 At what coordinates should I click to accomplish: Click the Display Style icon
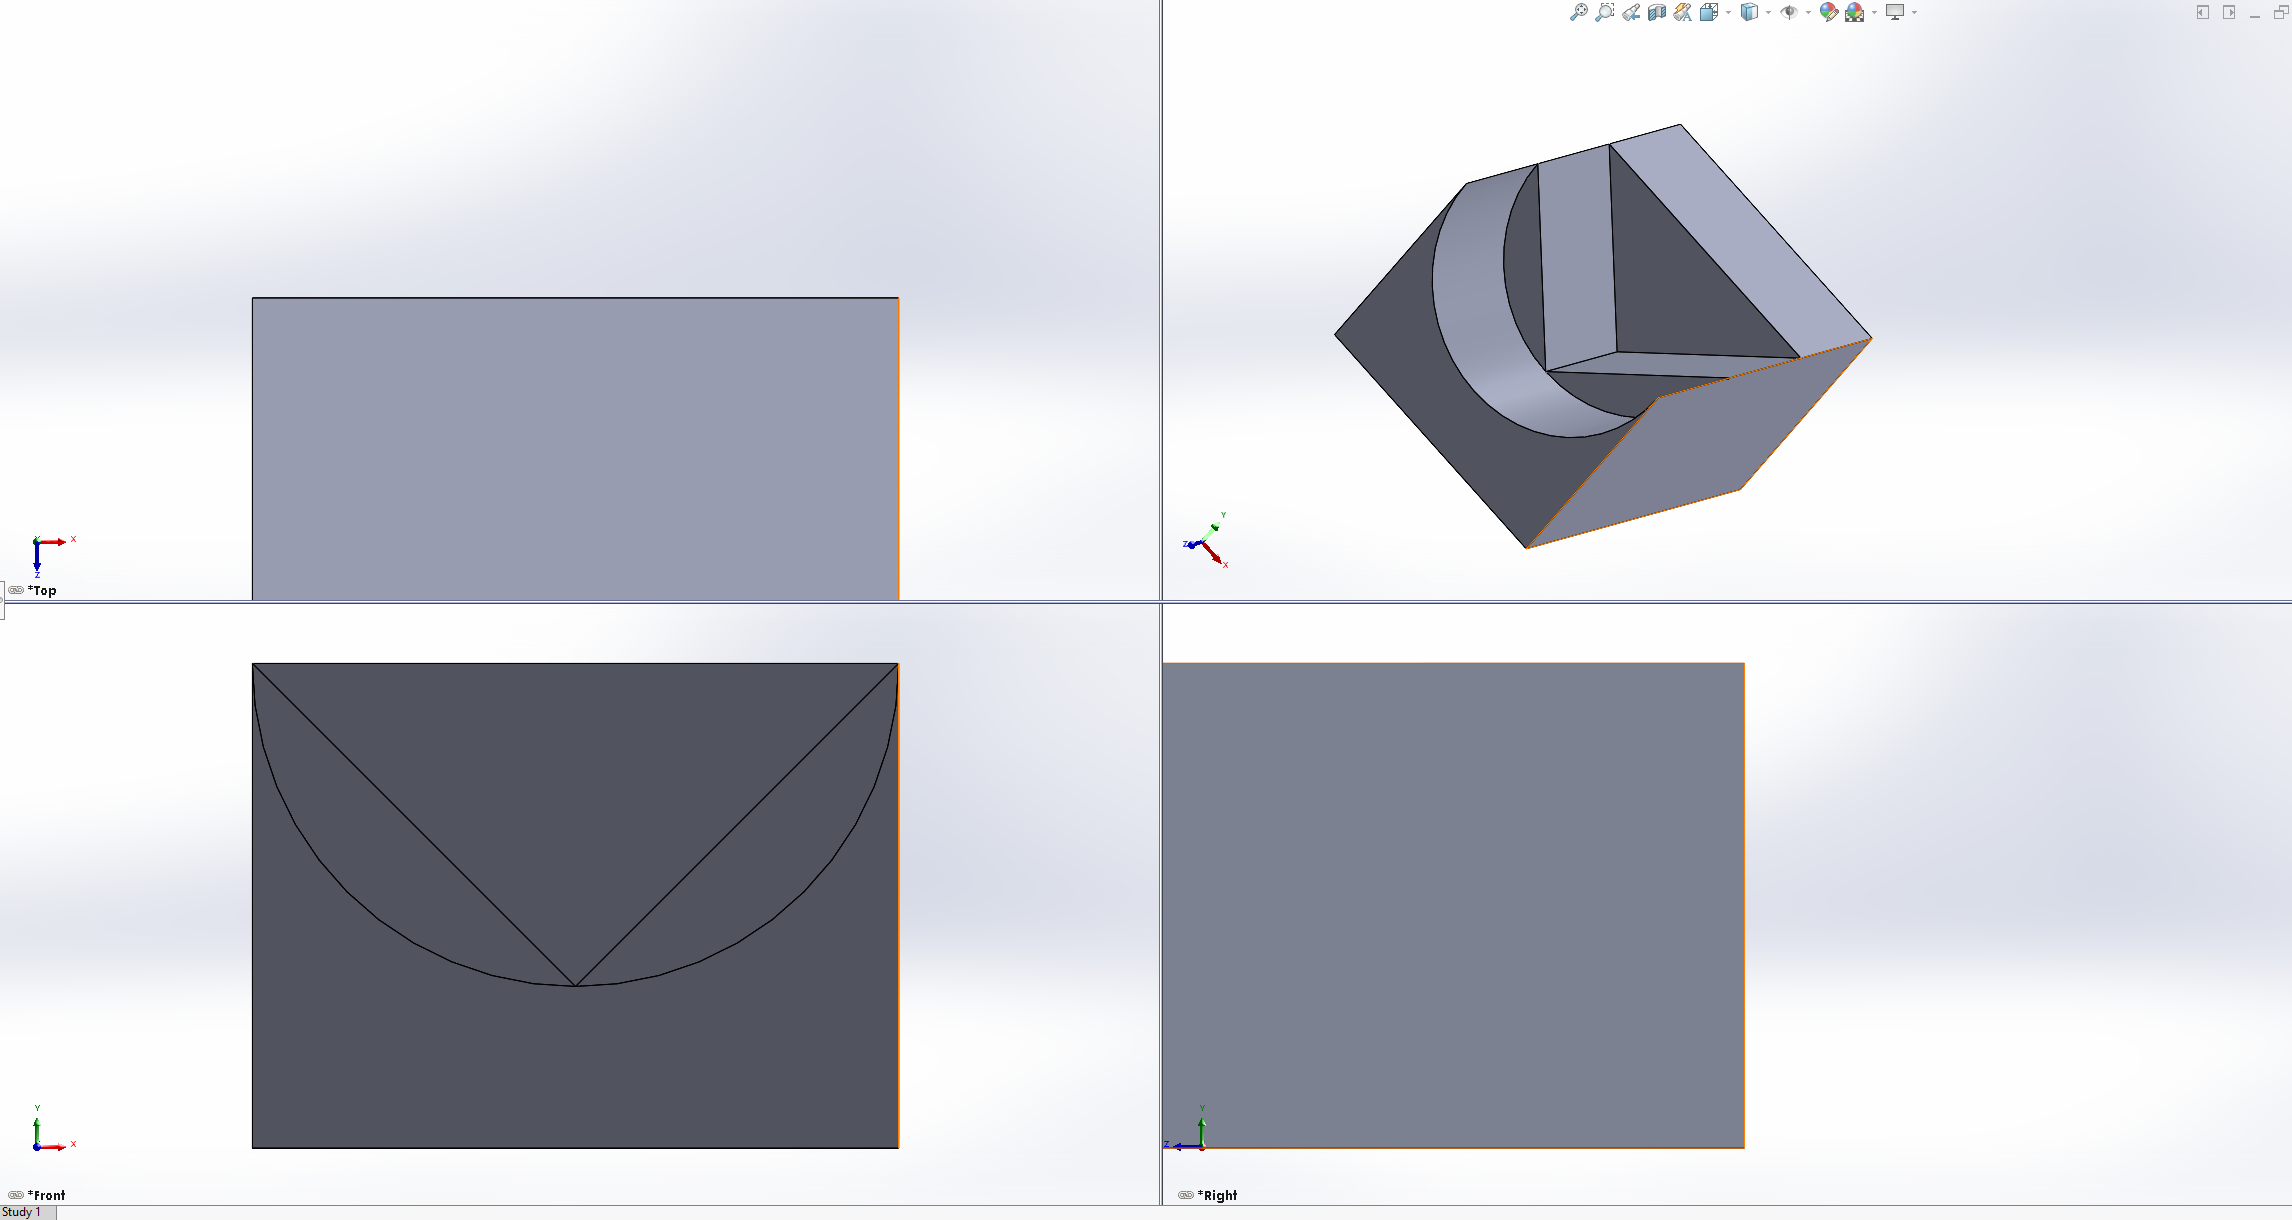tap(1749, 12)
